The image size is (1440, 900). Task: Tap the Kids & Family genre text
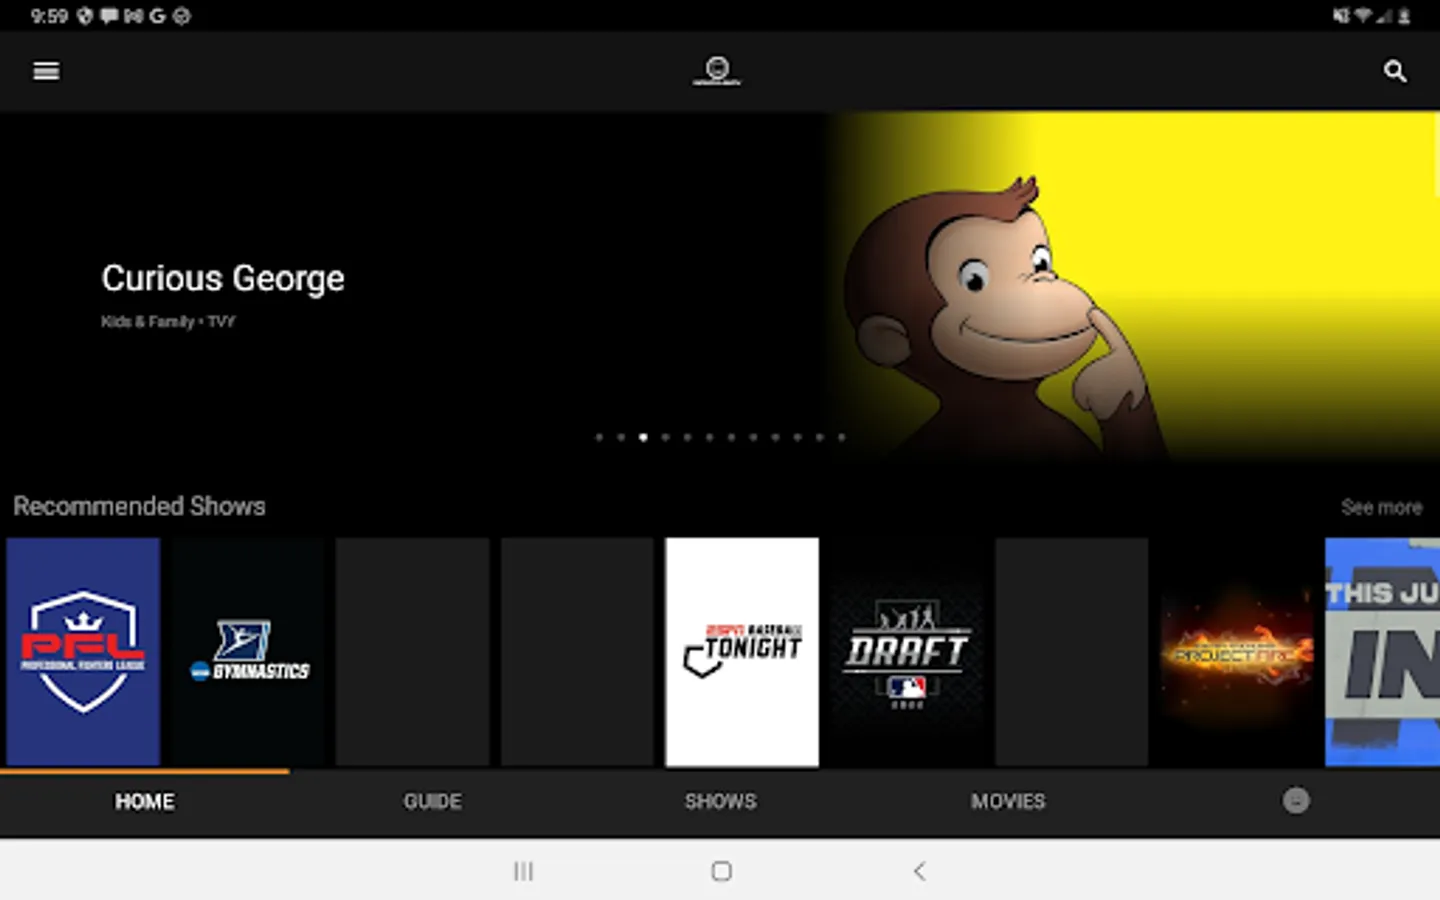click(x=147, y=322)
